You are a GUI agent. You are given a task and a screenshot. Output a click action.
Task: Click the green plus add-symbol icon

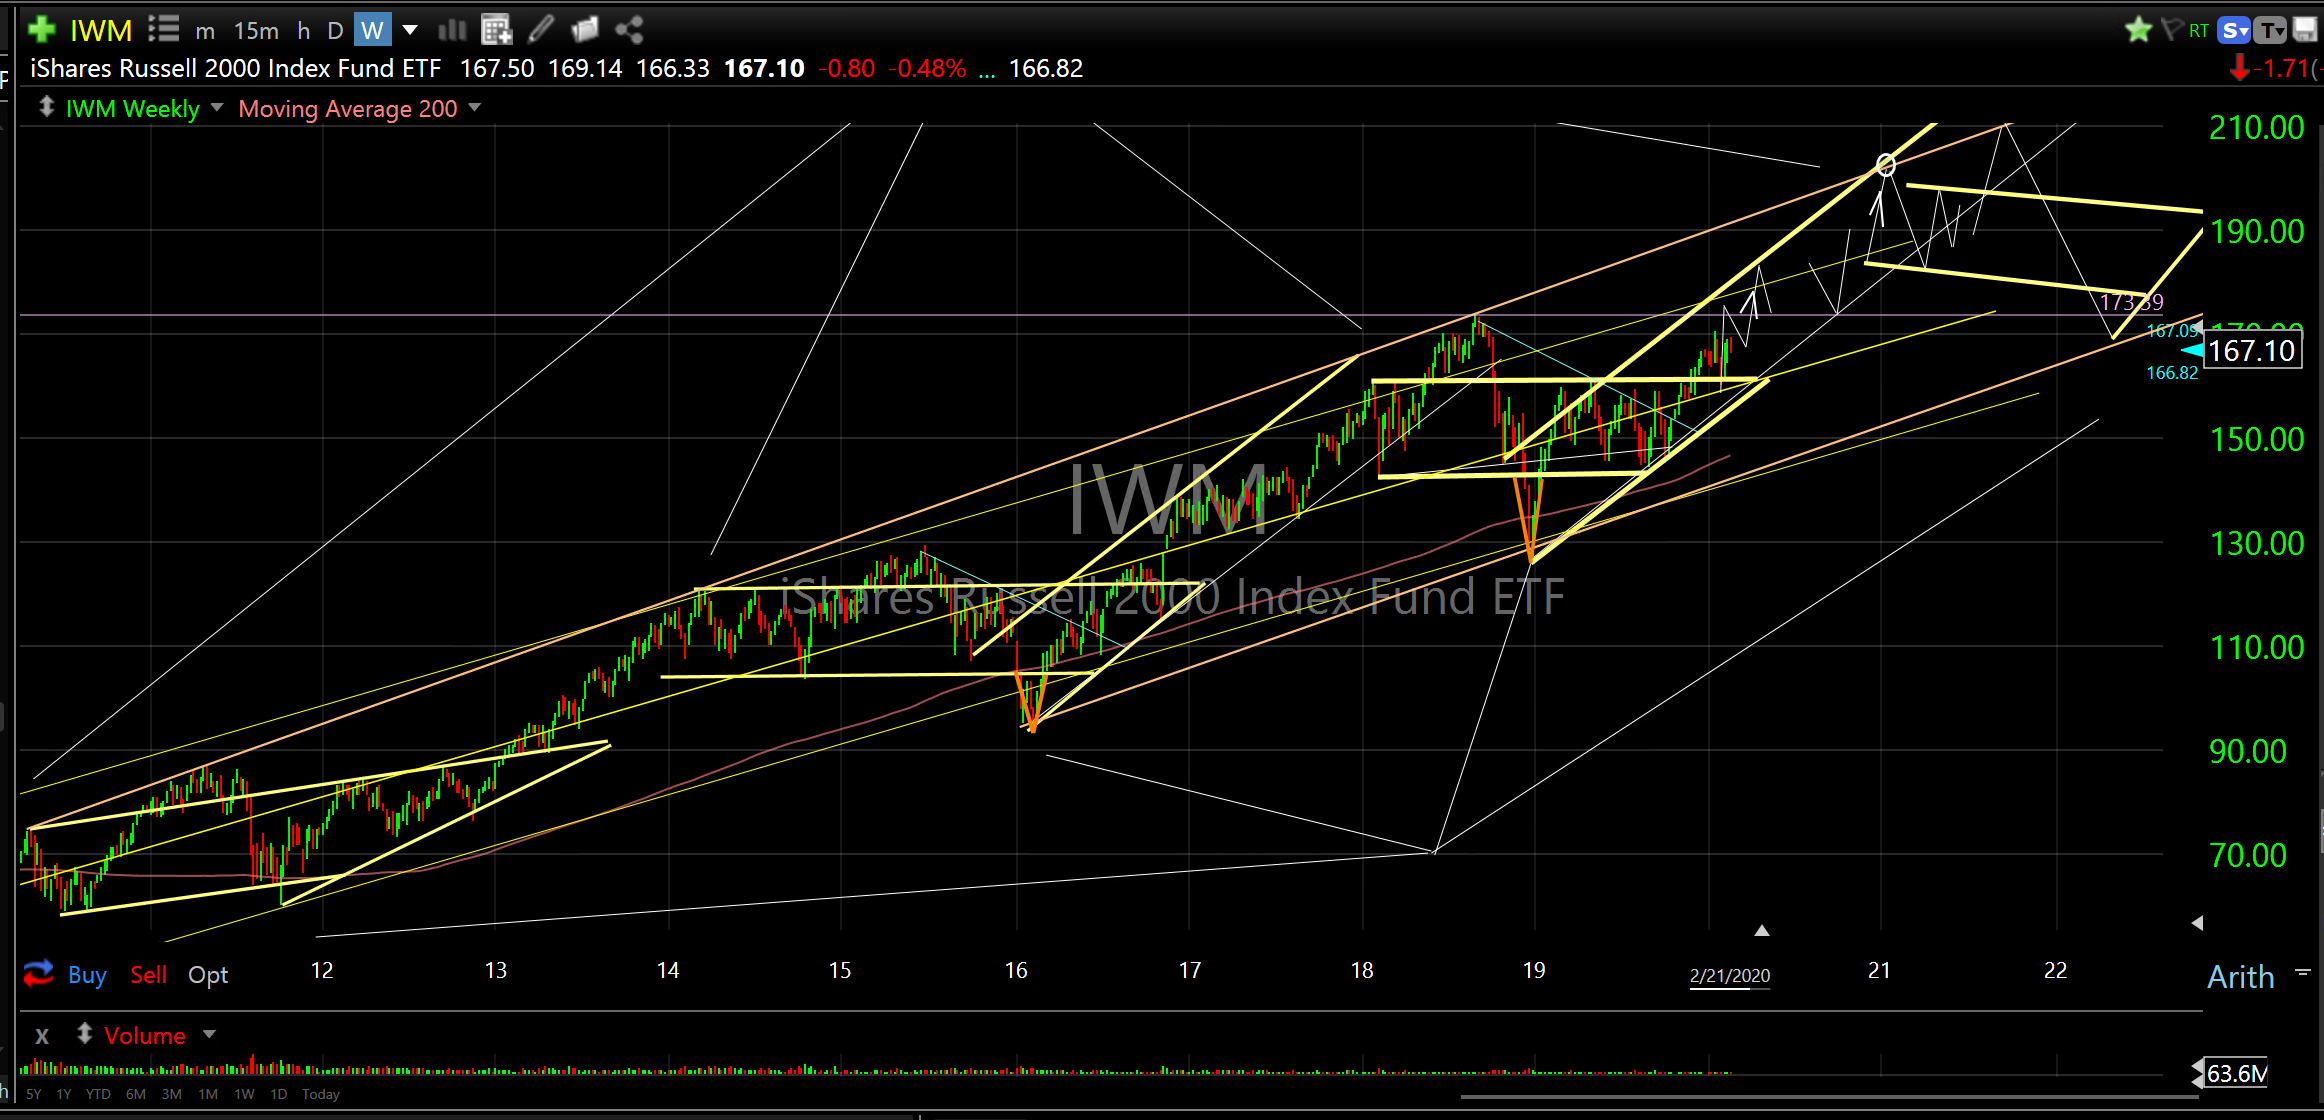(x=41, y=29)
